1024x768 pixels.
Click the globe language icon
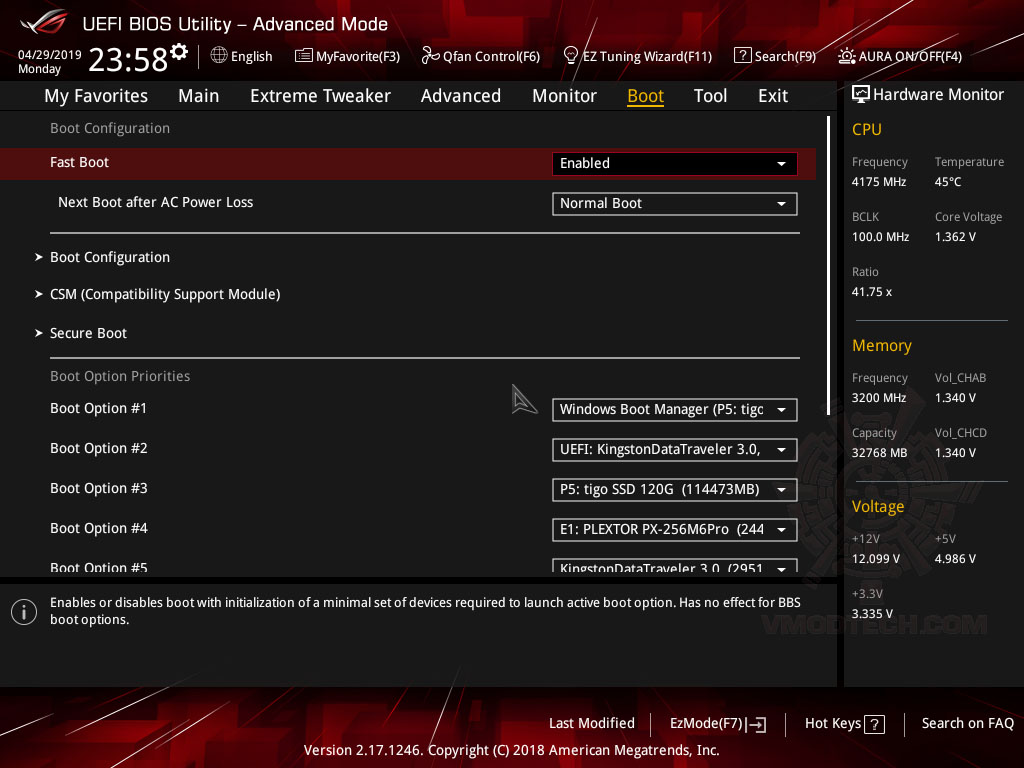click(219, 56)
